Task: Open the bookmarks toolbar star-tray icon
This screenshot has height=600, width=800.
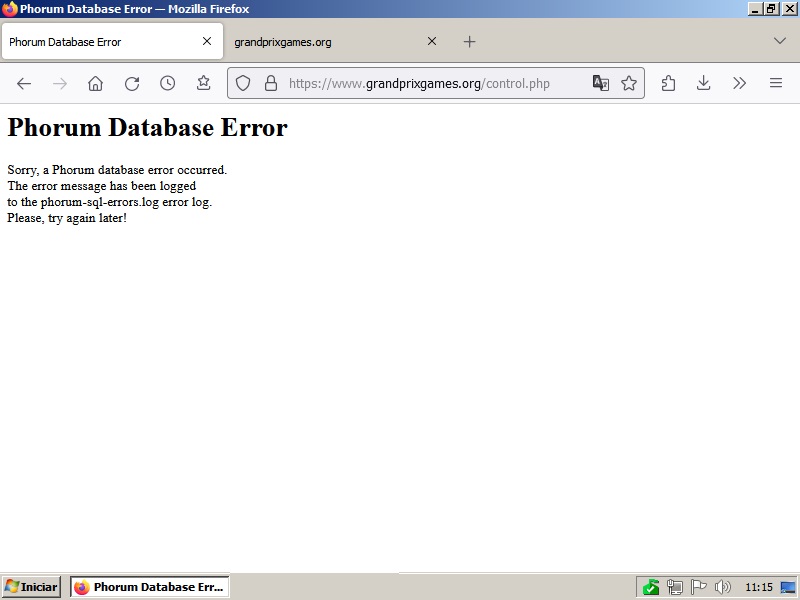Action: [204, 83]
